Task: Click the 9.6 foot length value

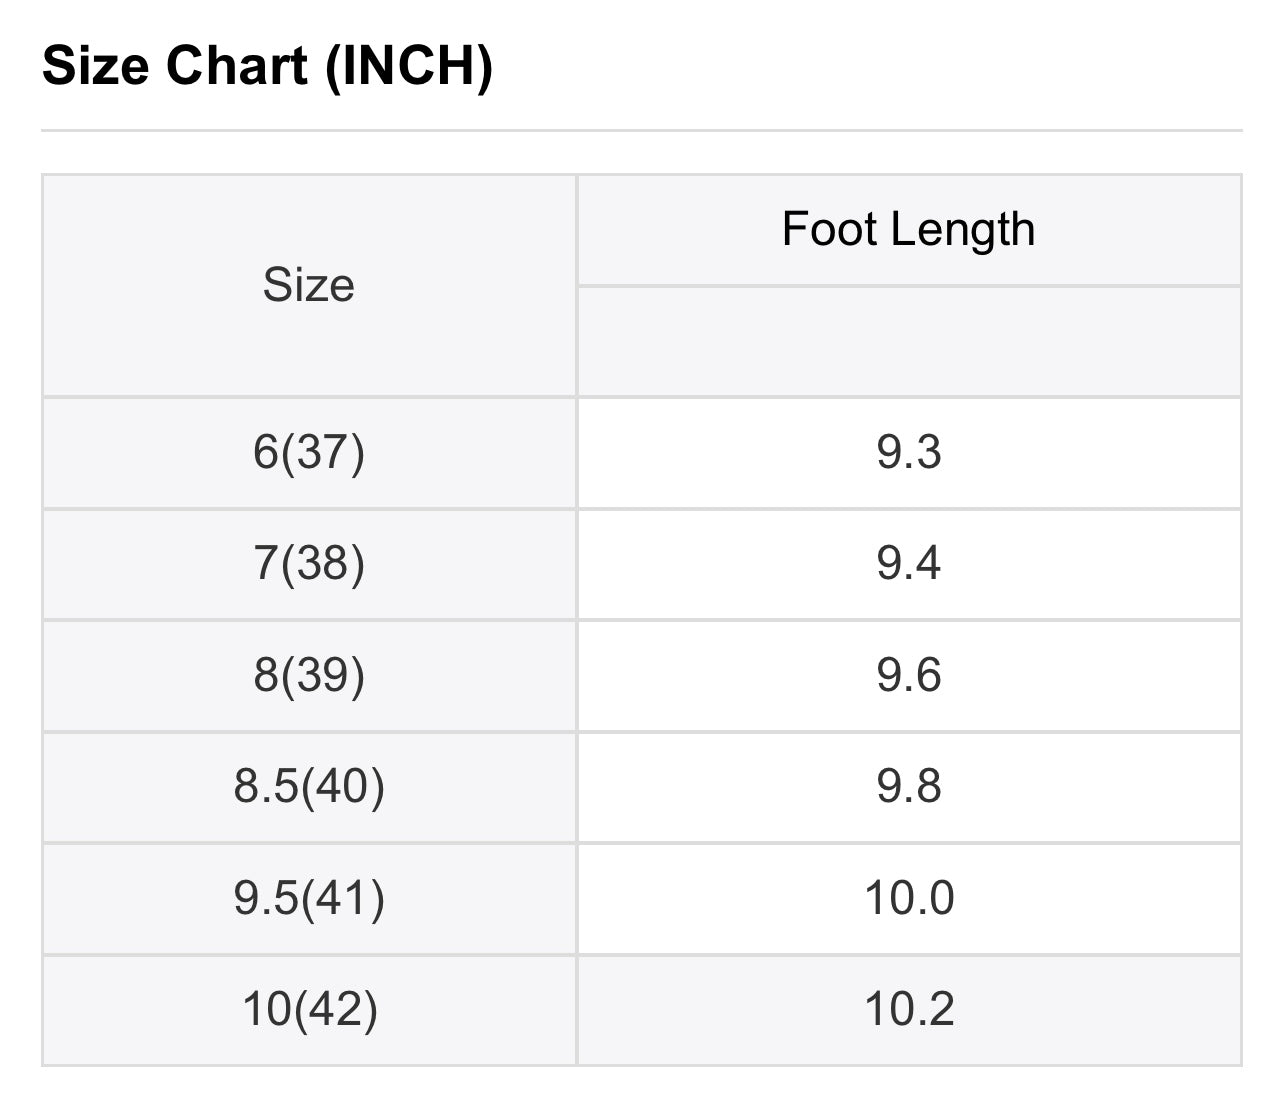Action: (908, 675)
